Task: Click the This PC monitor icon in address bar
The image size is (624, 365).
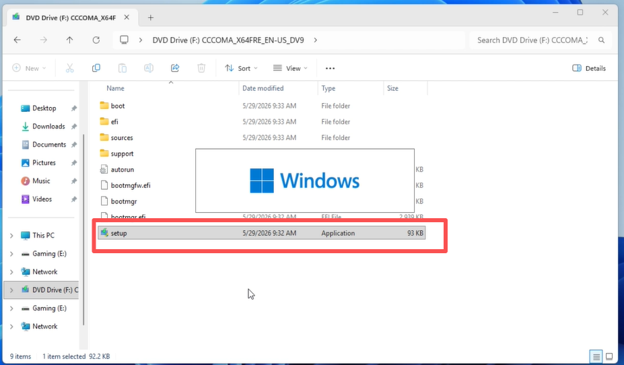Action: [124, 40]
